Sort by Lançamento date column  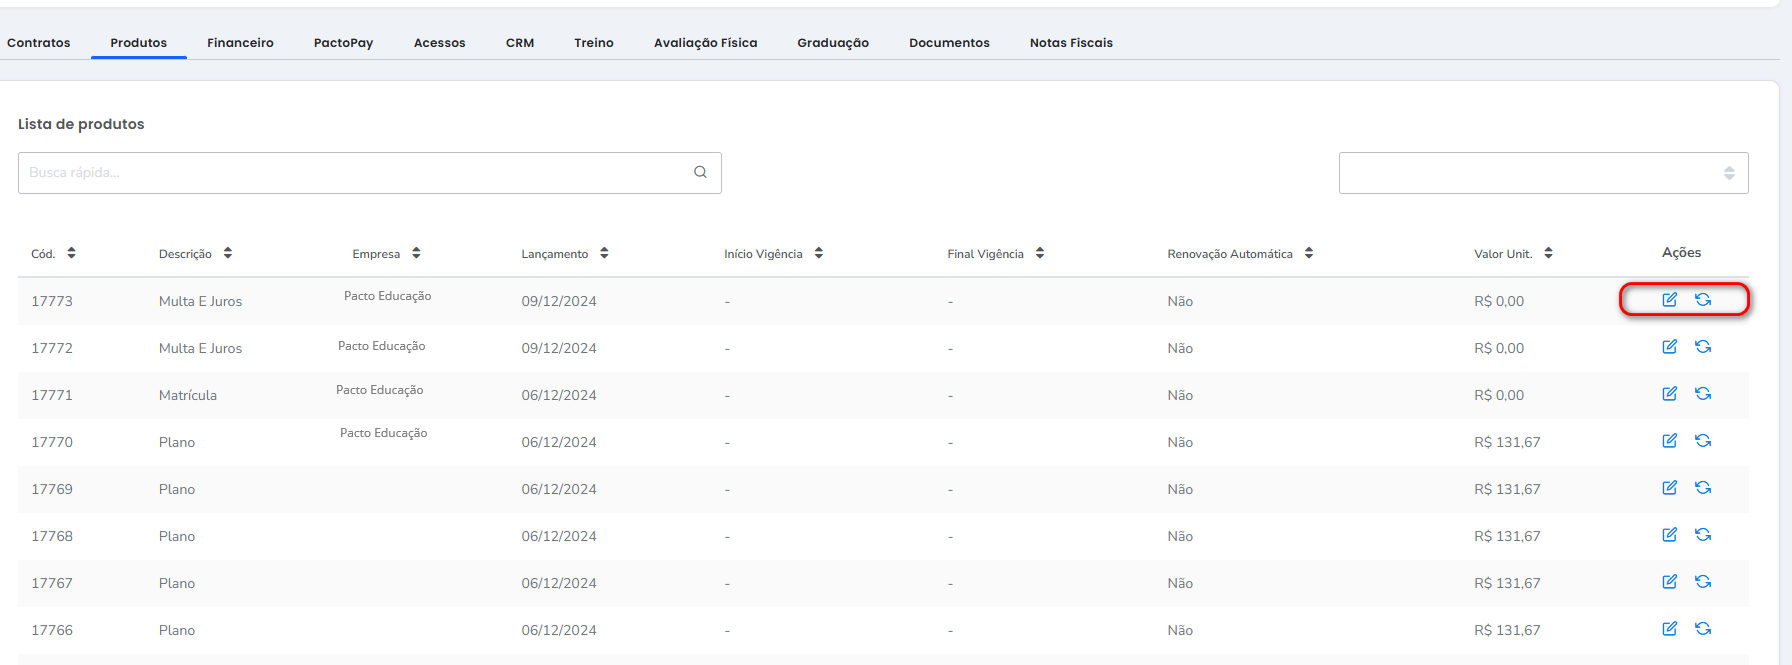pyautogui.click(x=604, y=253)
